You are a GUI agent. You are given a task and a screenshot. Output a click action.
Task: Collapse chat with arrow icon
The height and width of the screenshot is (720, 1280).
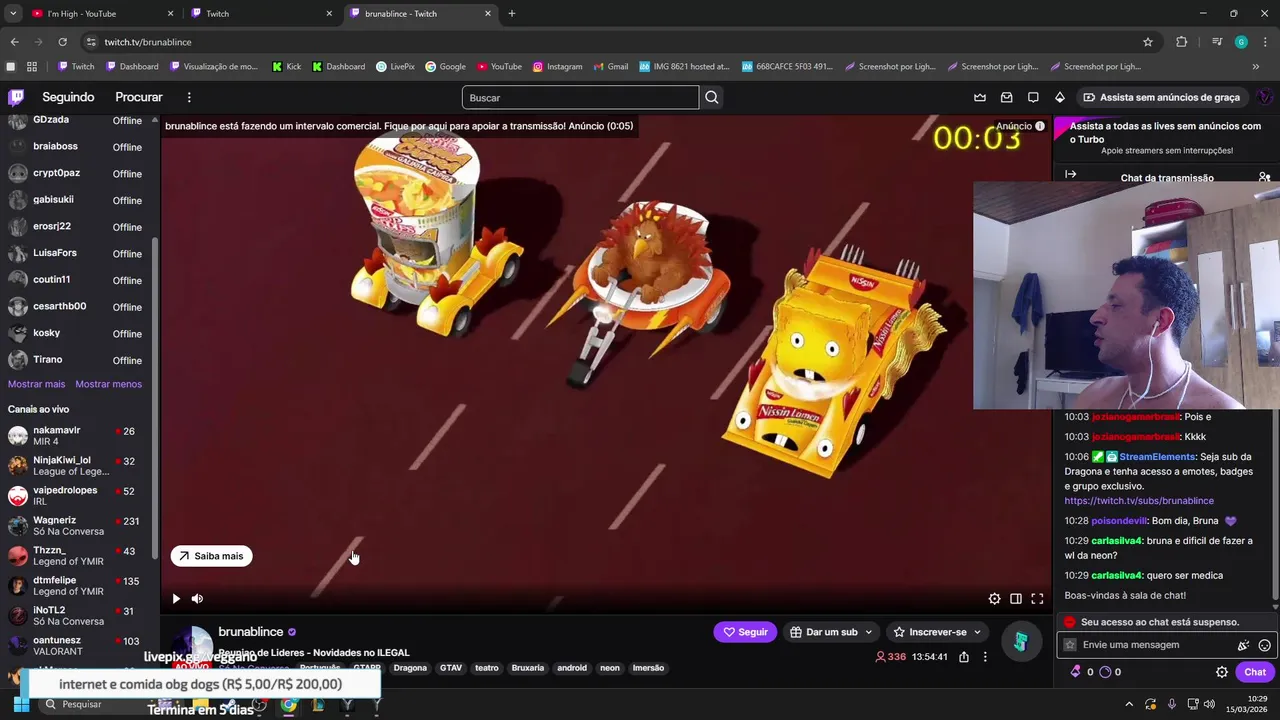[1071, 175]
